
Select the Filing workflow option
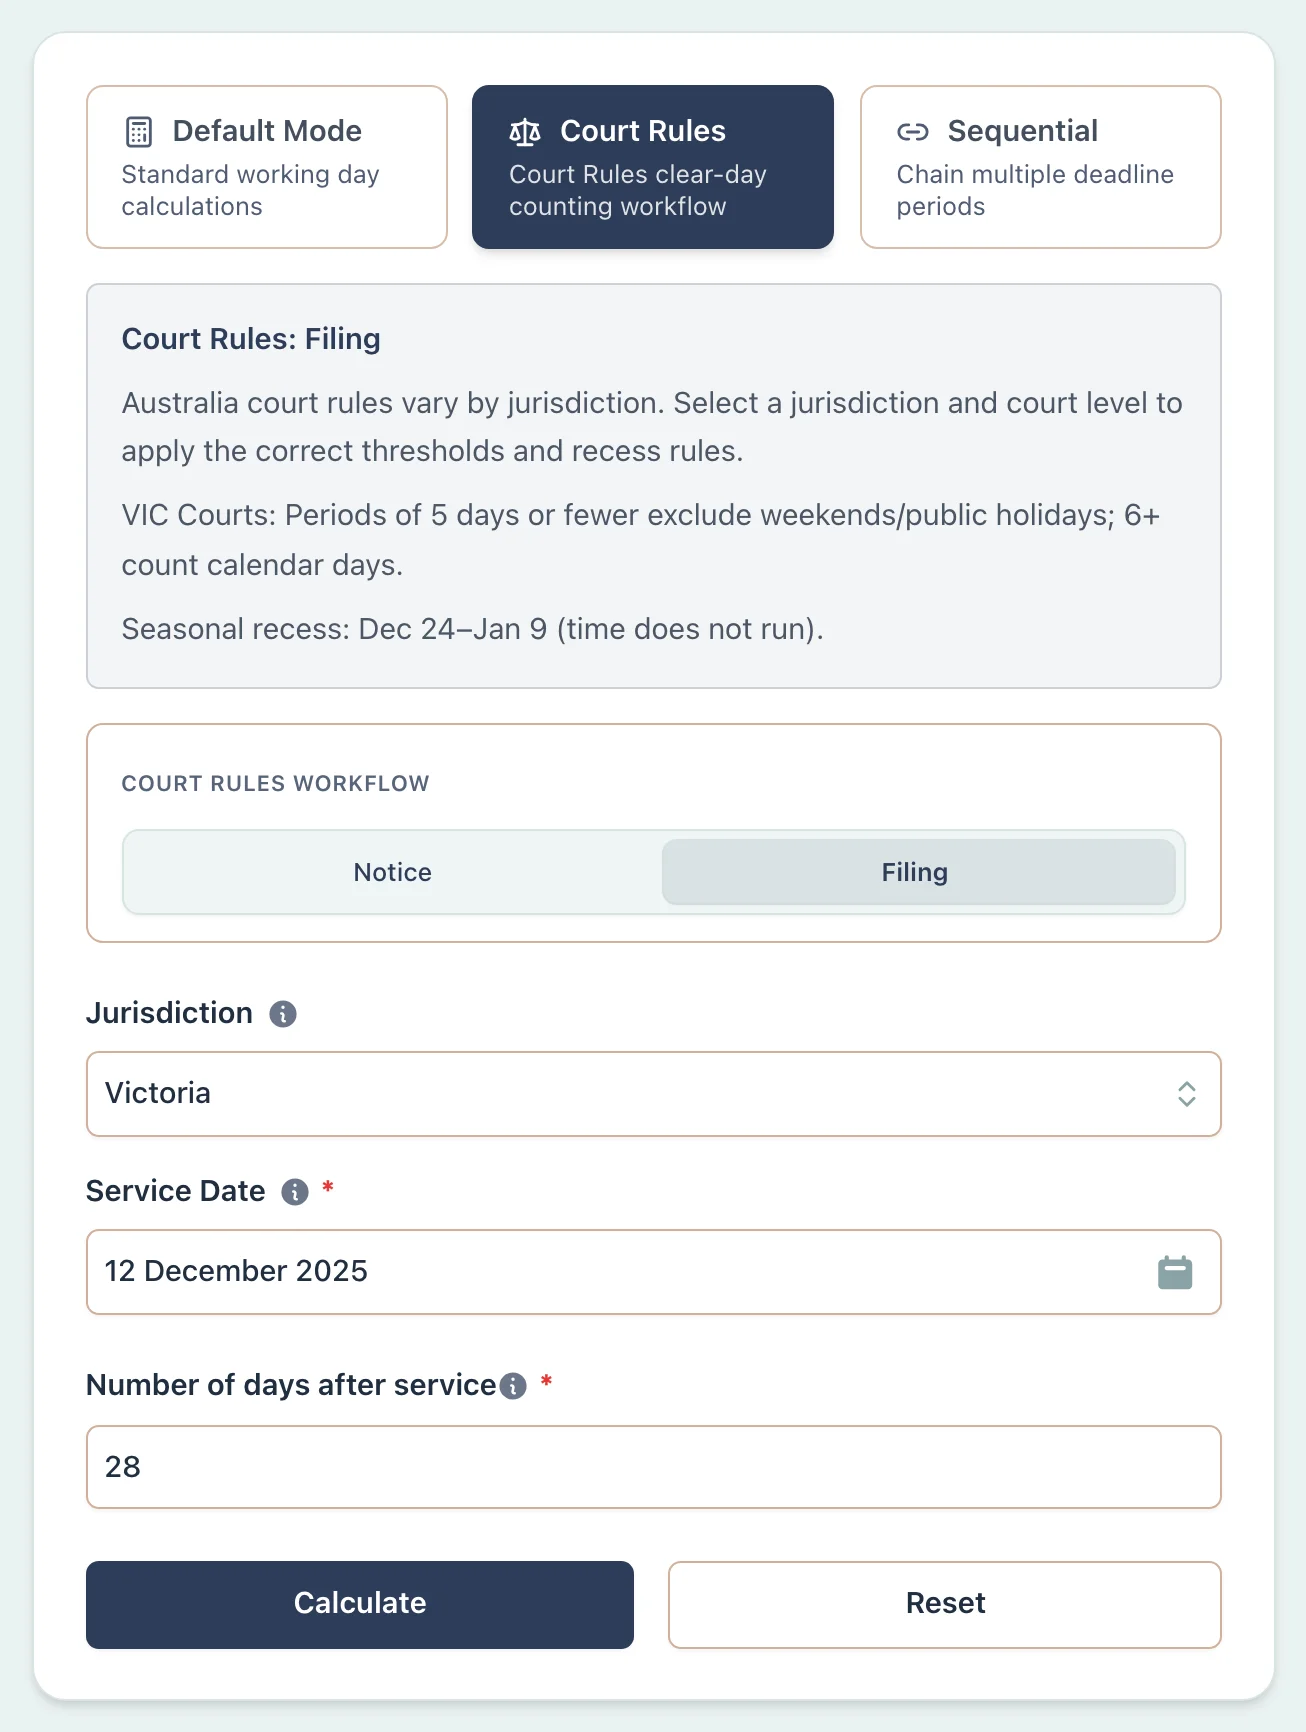coord(917,872)
